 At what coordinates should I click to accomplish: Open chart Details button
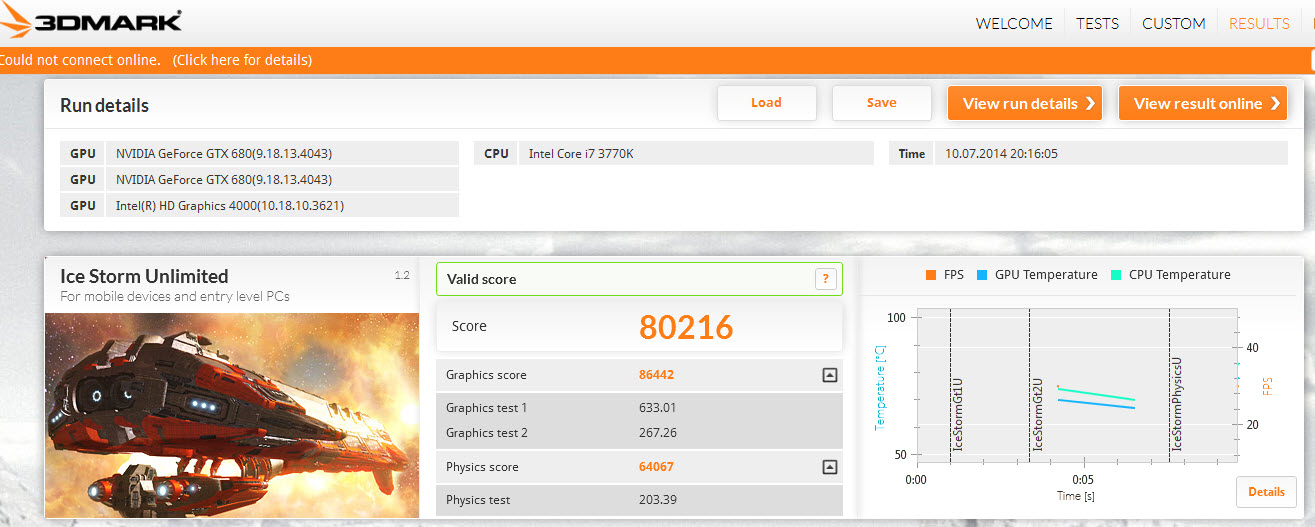[x=1266, y=492]
